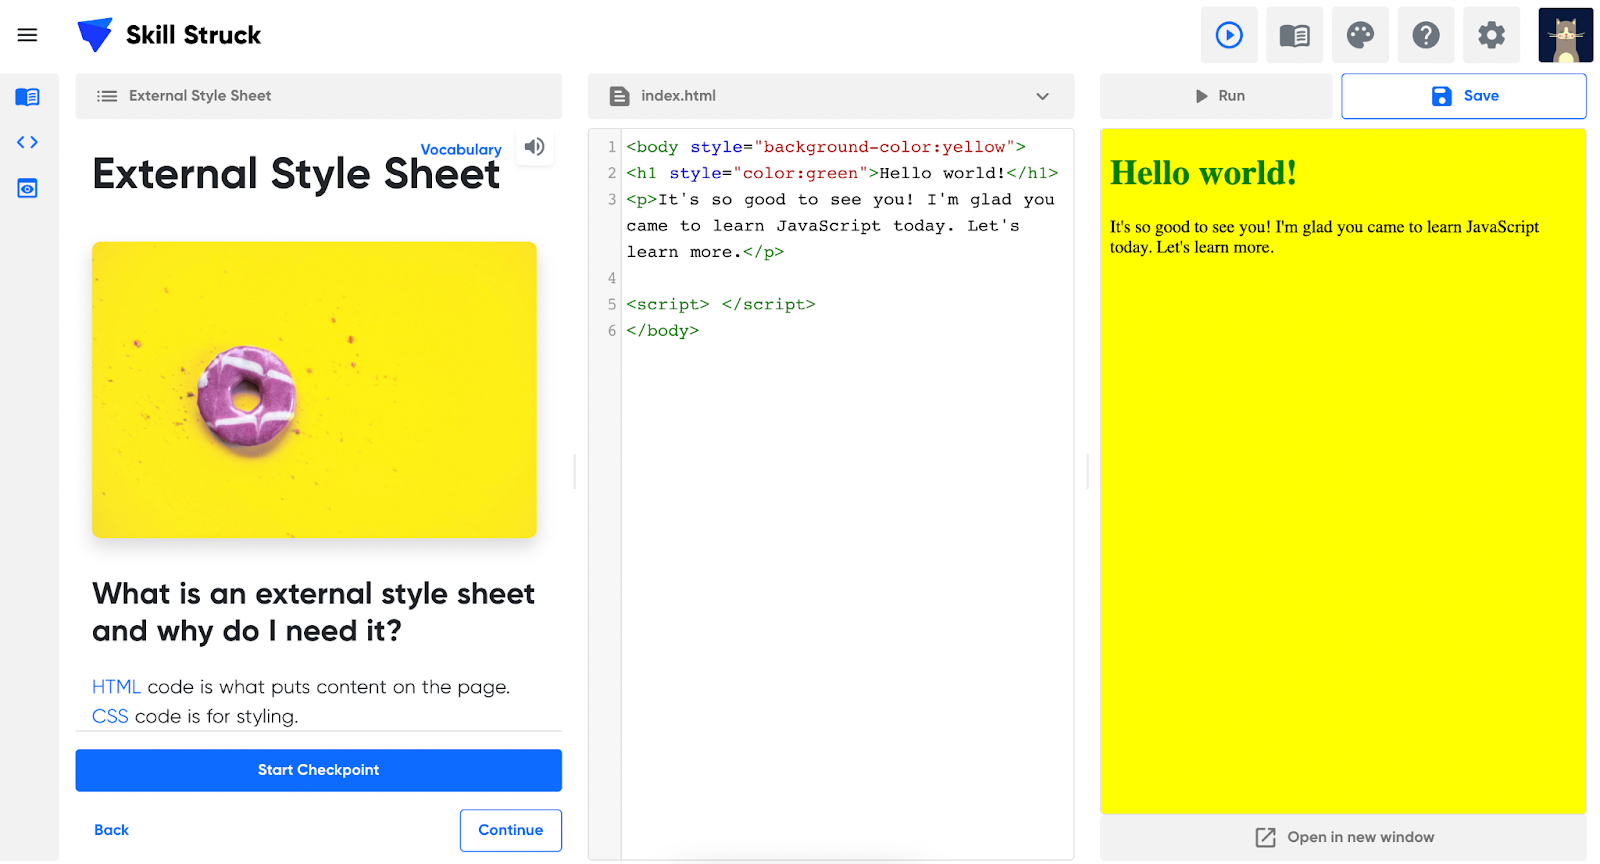Select the code editor icon in sidebar
Viewport: 1600px width, 864px height.
[x=27, y=142]
